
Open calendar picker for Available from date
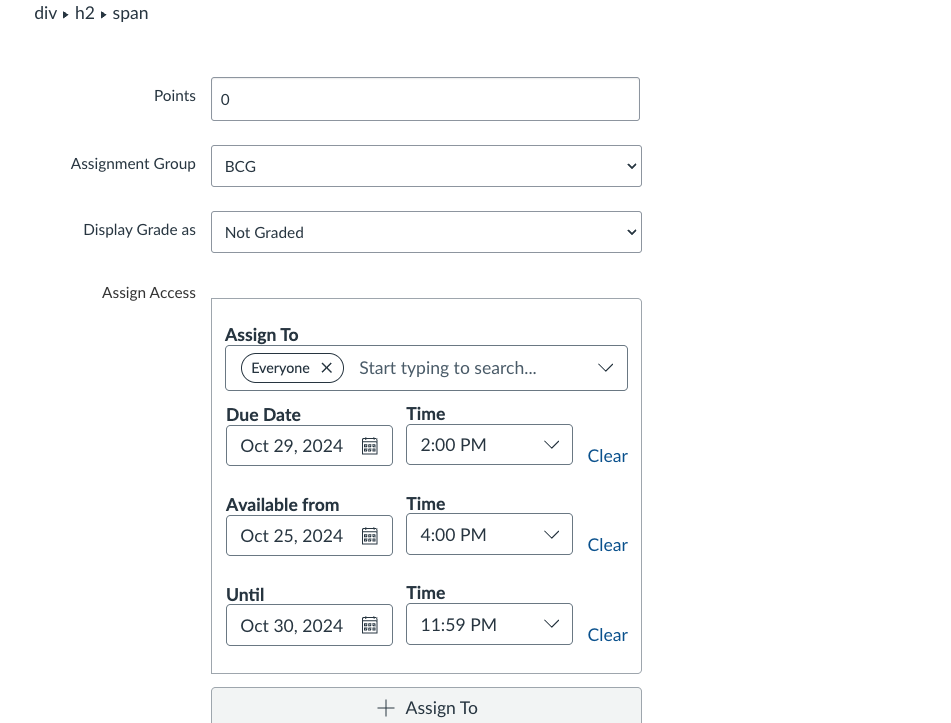pos(369,536)
